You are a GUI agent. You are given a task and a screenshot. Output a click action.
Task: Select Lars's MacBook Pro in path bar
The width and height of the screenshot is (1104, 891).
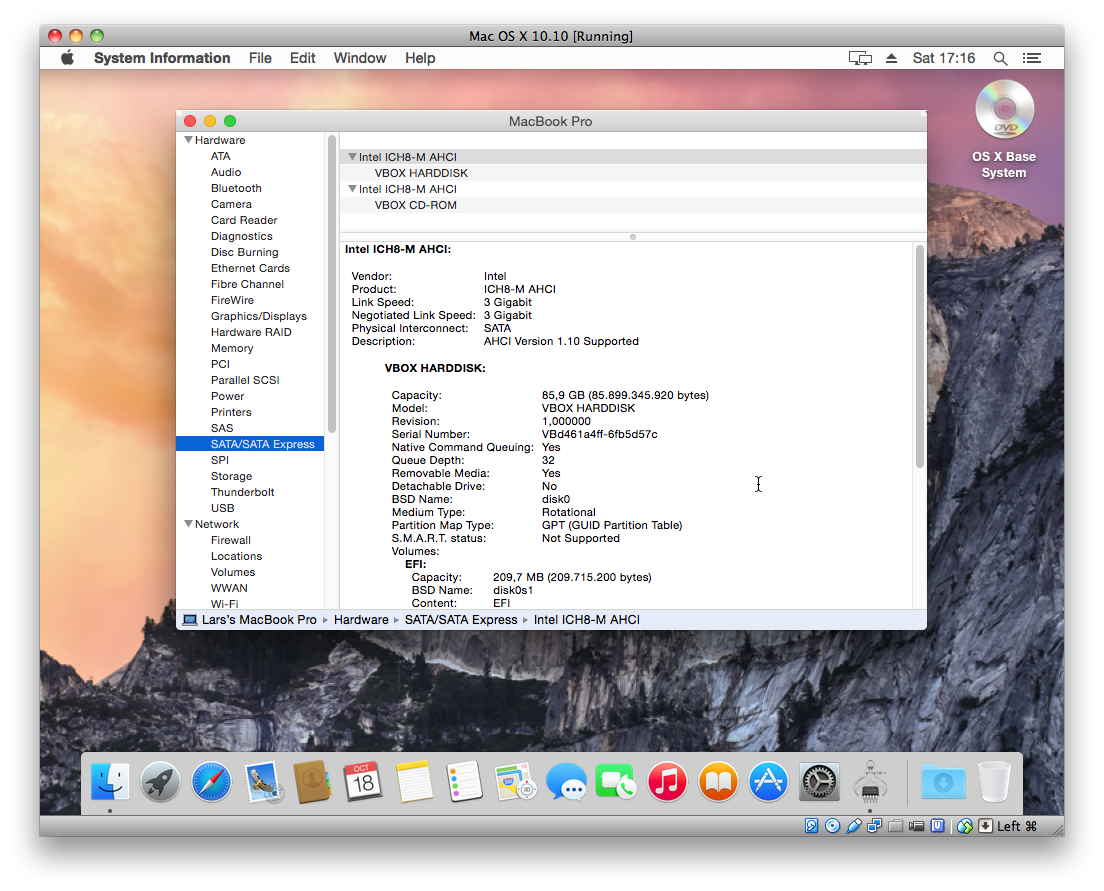[250, 620]
